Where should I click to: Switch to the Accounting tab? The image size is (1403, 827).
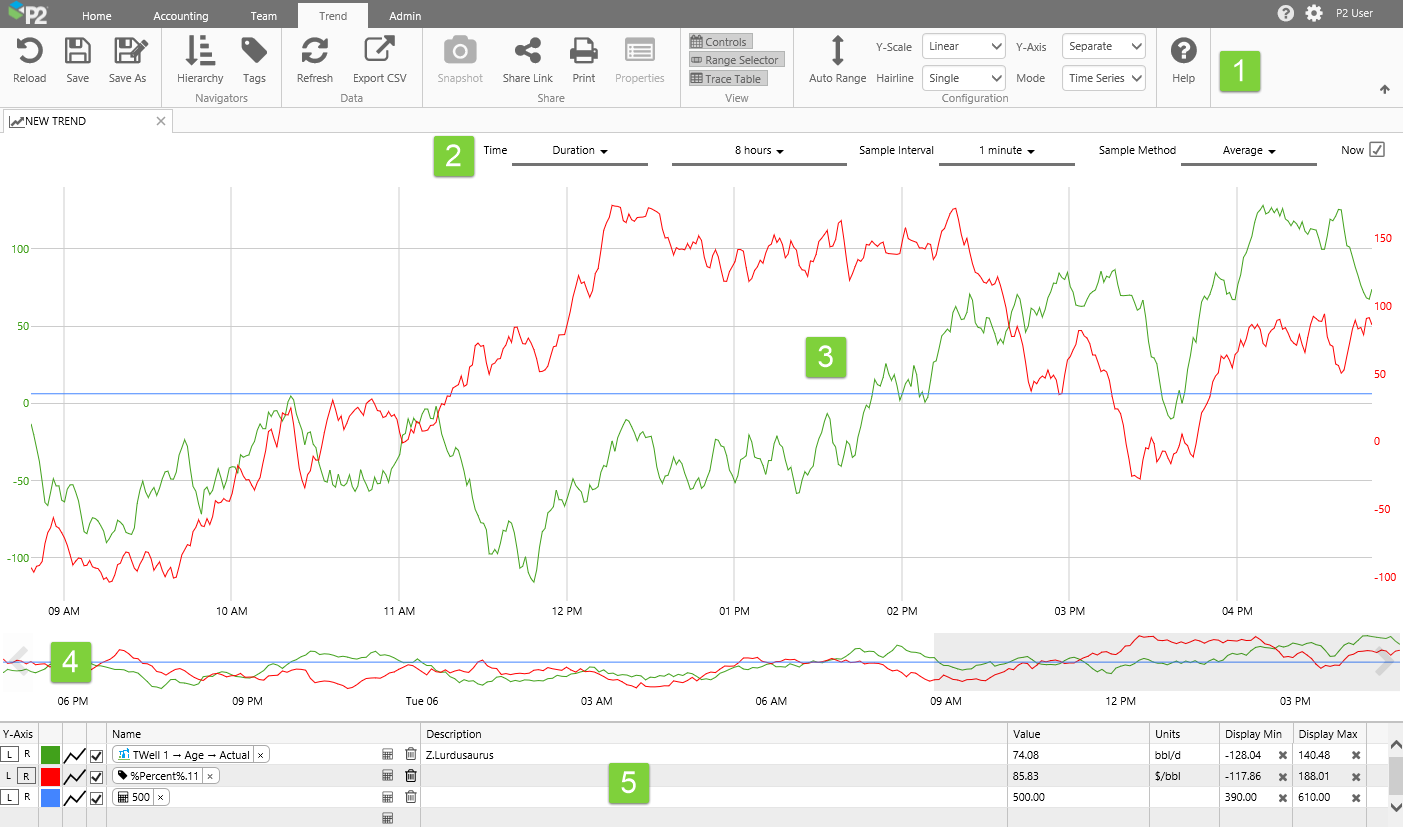pyautogui.click(x=181, y=16)
